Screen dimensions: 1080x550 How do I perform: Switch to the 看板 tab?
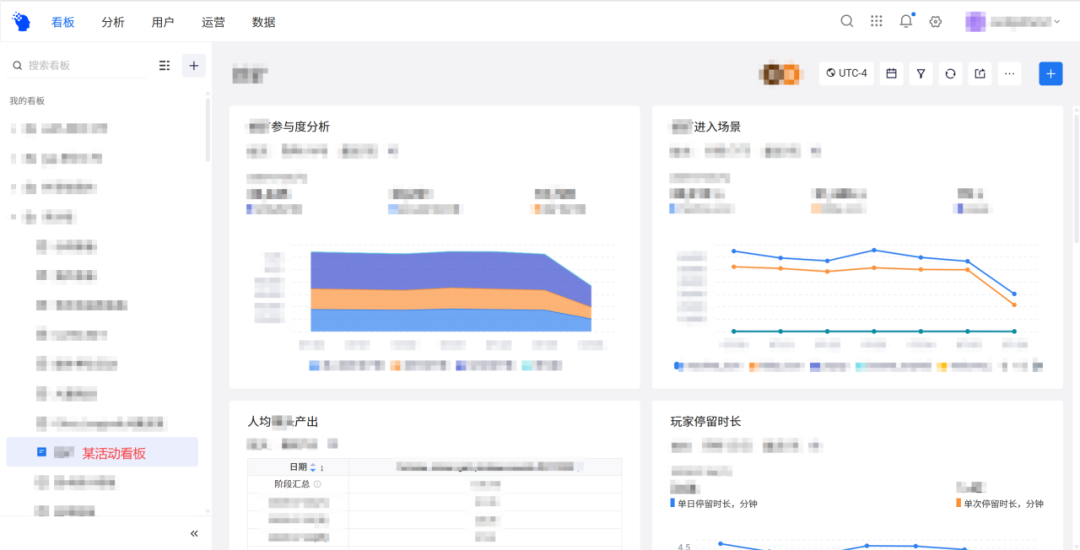(x=63, y=22)
